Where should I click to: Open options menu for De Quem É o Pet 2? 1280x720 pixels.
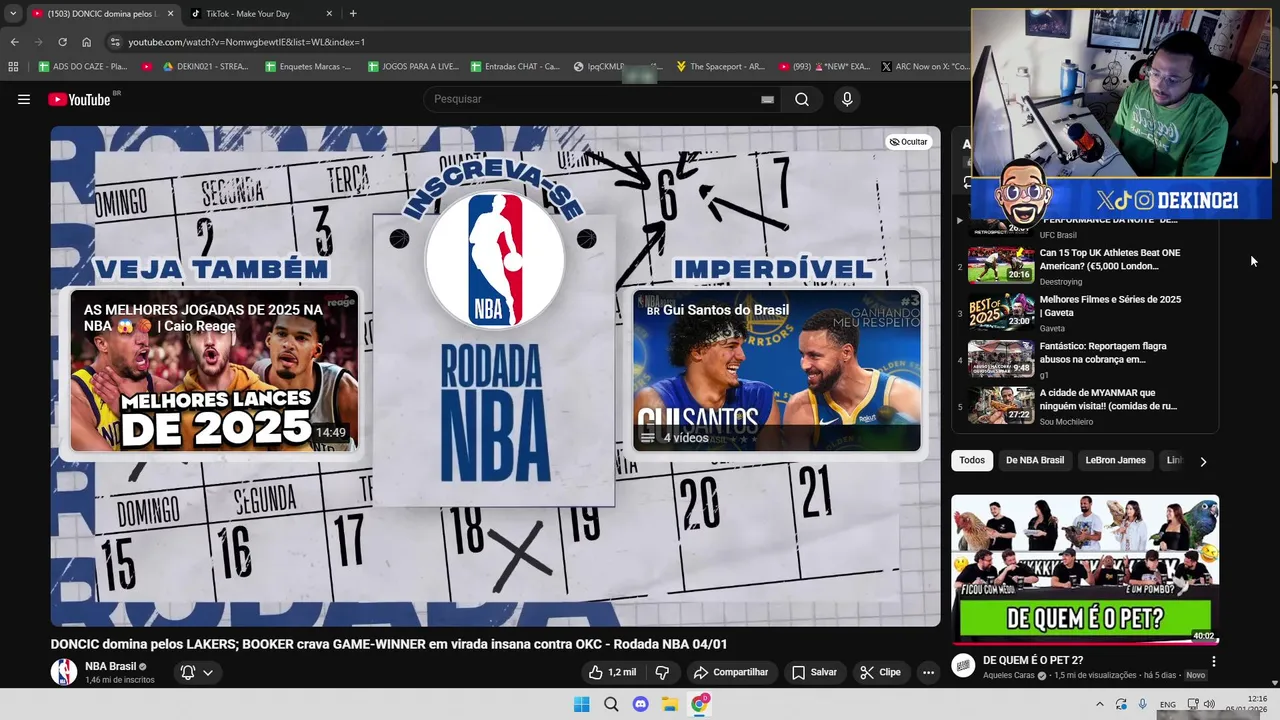coord(1213,662)
